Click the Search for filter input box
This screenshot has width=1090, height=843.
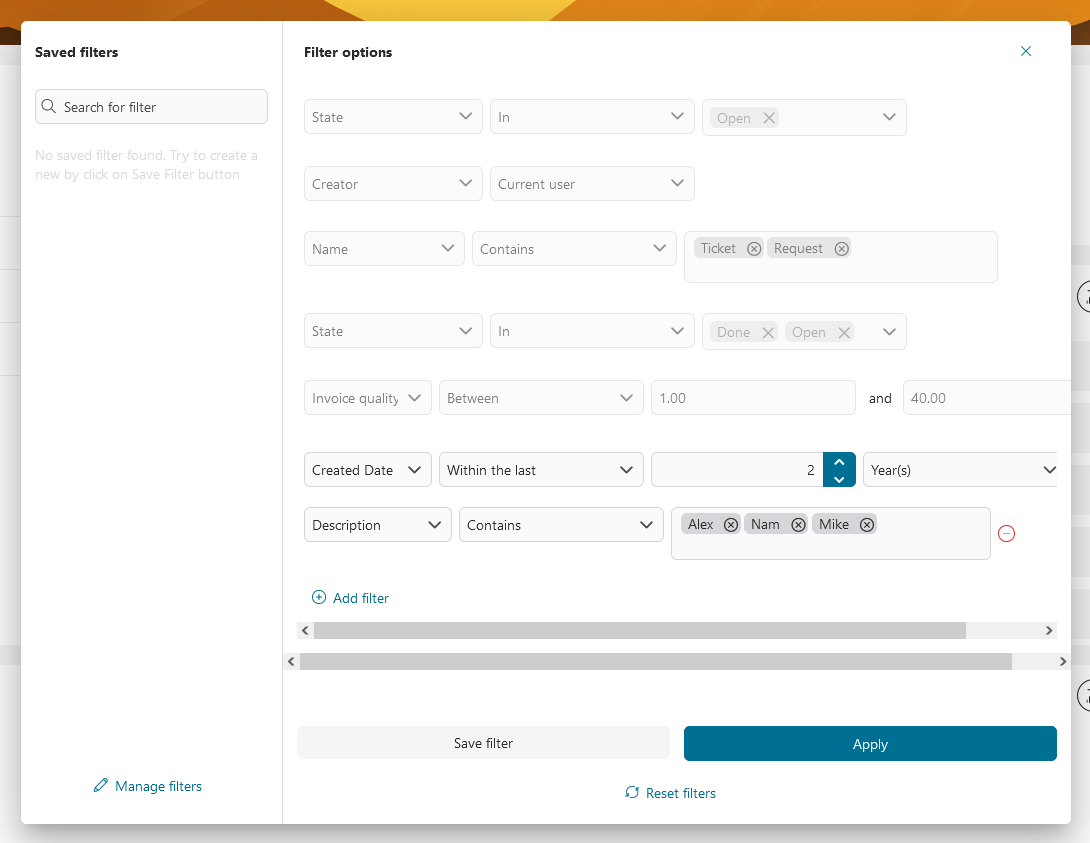tap(151, 106)
